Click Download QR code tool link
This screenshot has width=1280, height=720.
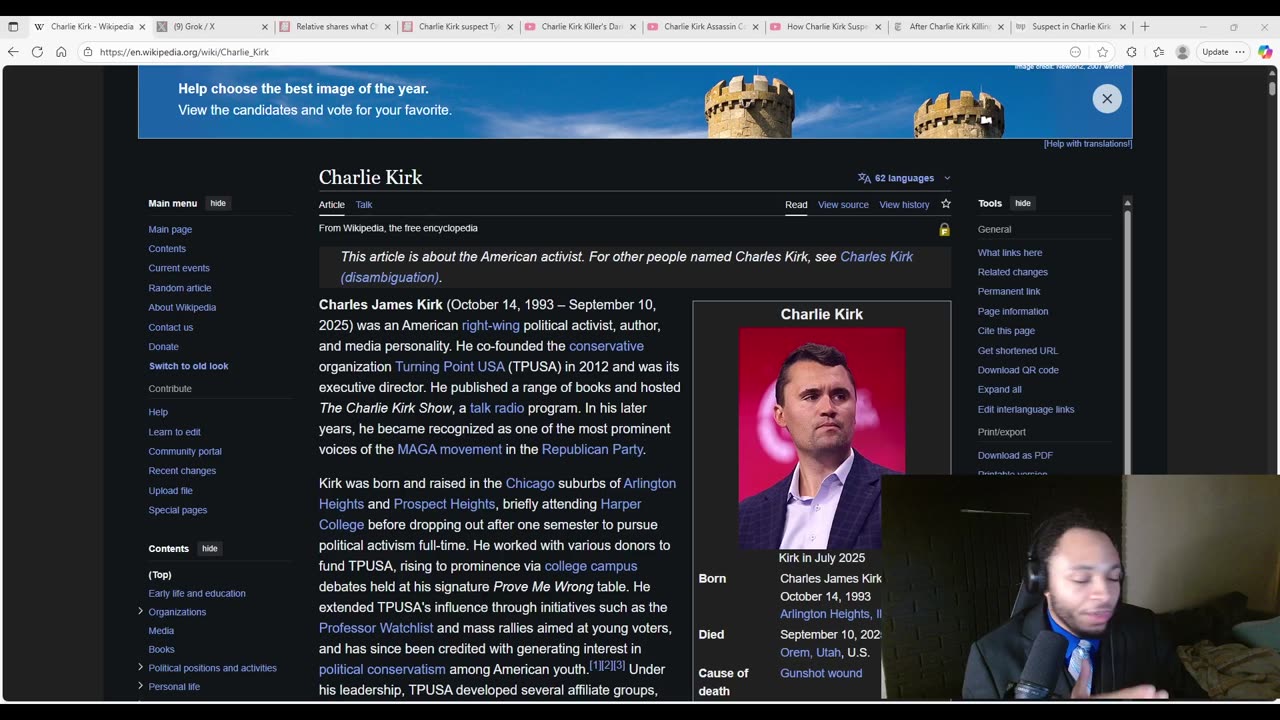(x=1018, y=370)
